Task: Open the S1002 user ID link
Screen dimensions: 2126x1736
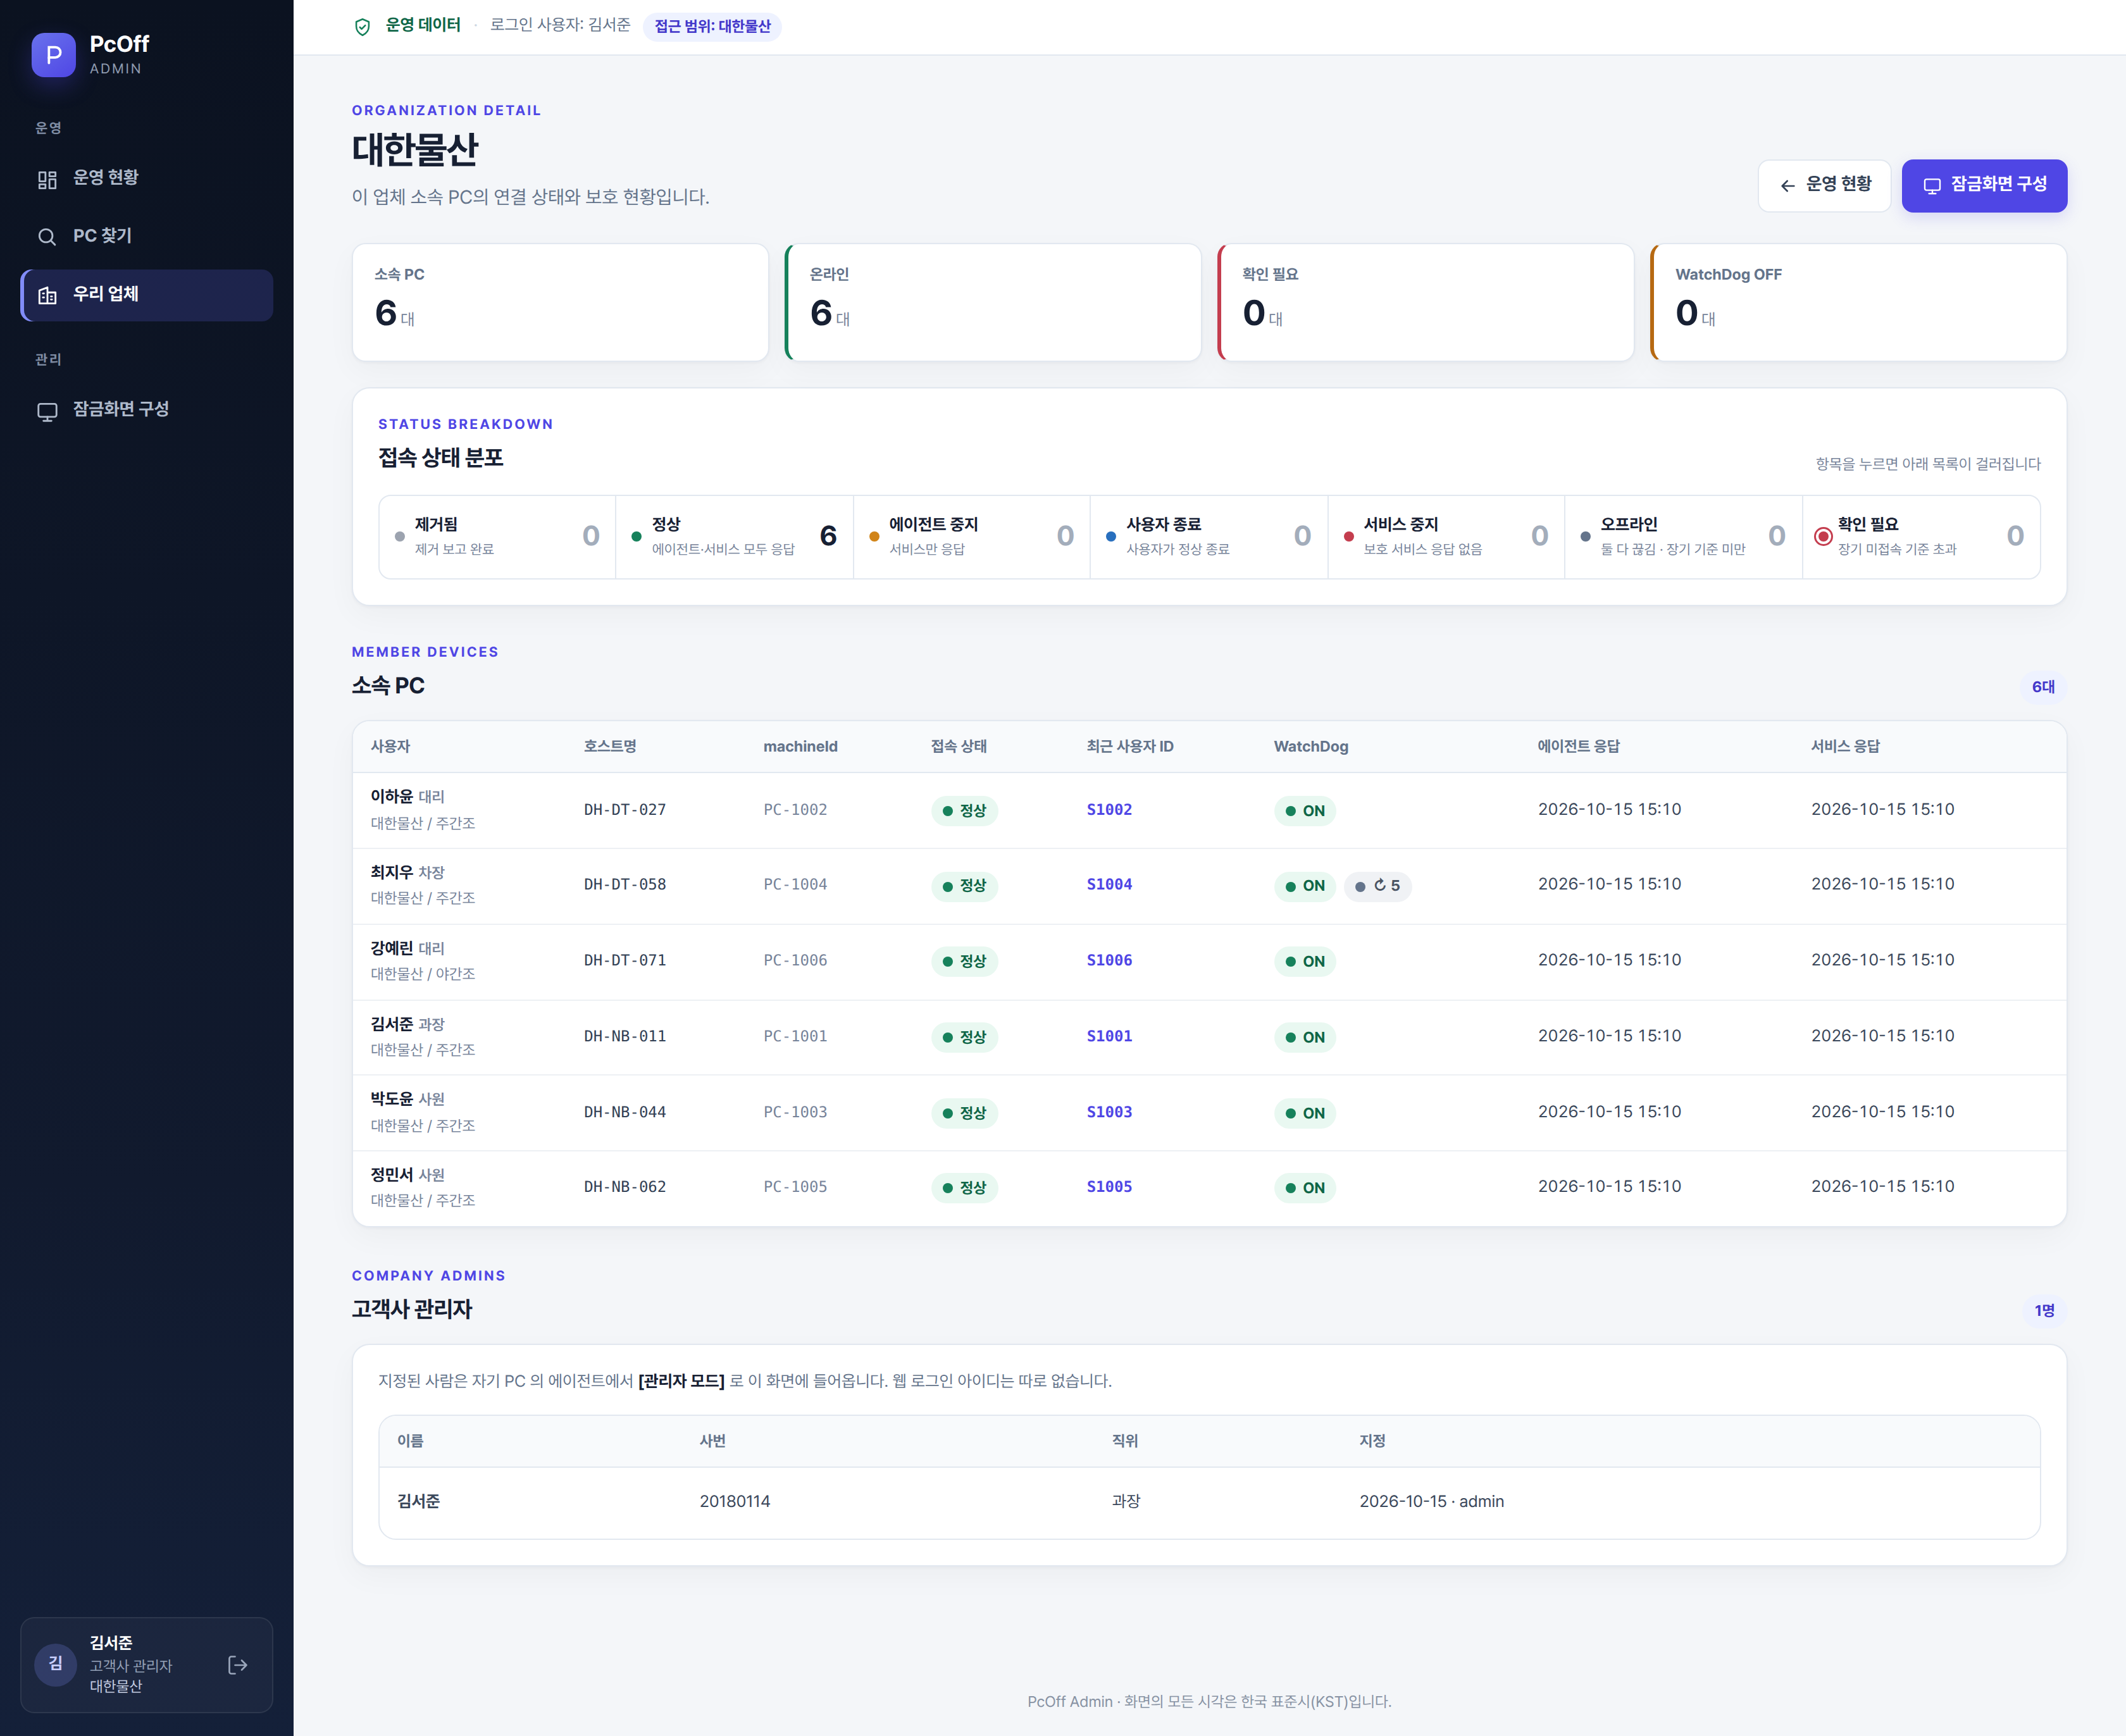Action: click(x=1109, y=810)
